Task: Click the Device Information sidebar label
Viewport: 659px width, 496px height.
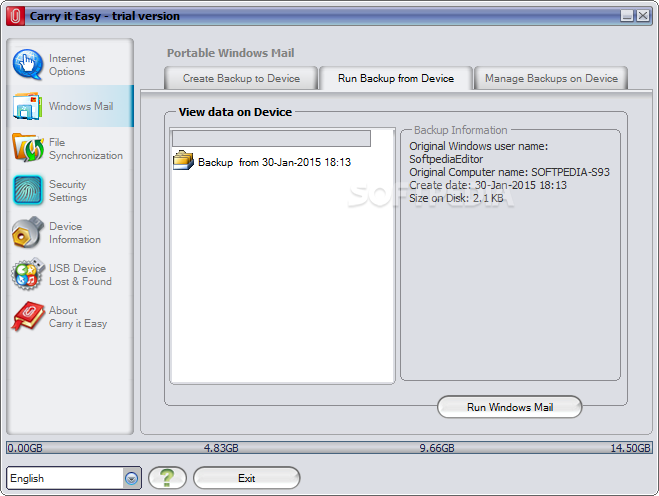Action: click(75, 233)
